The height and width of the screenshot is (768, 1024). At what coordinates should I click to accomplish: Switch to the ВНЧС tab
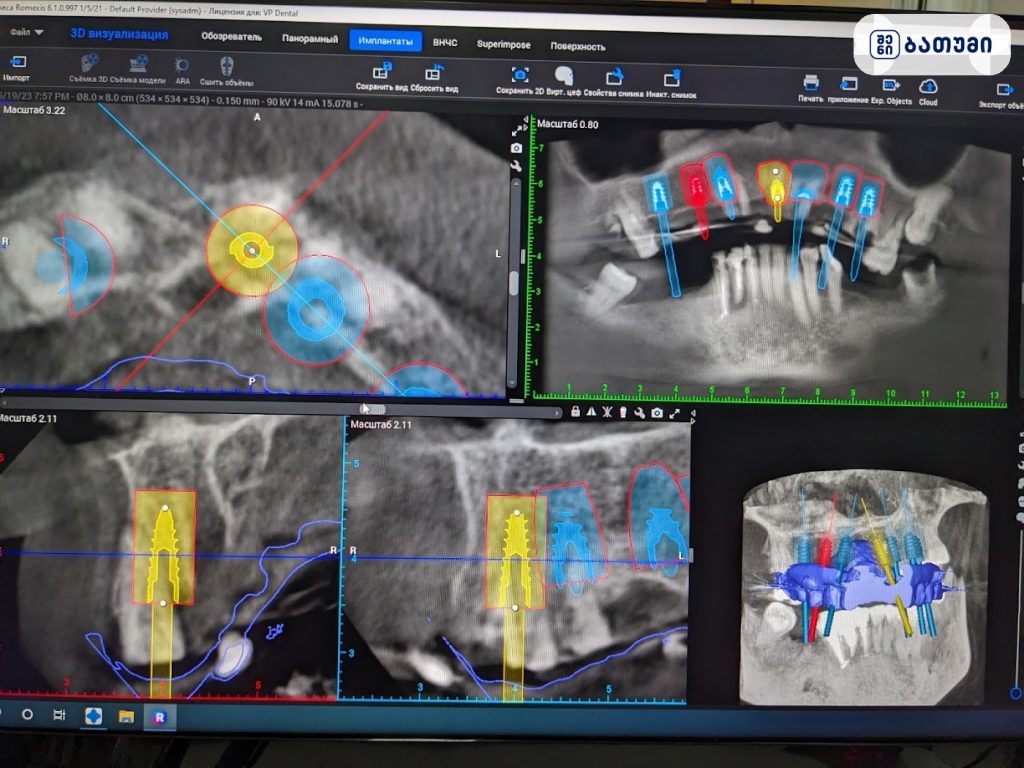point(445,42)
